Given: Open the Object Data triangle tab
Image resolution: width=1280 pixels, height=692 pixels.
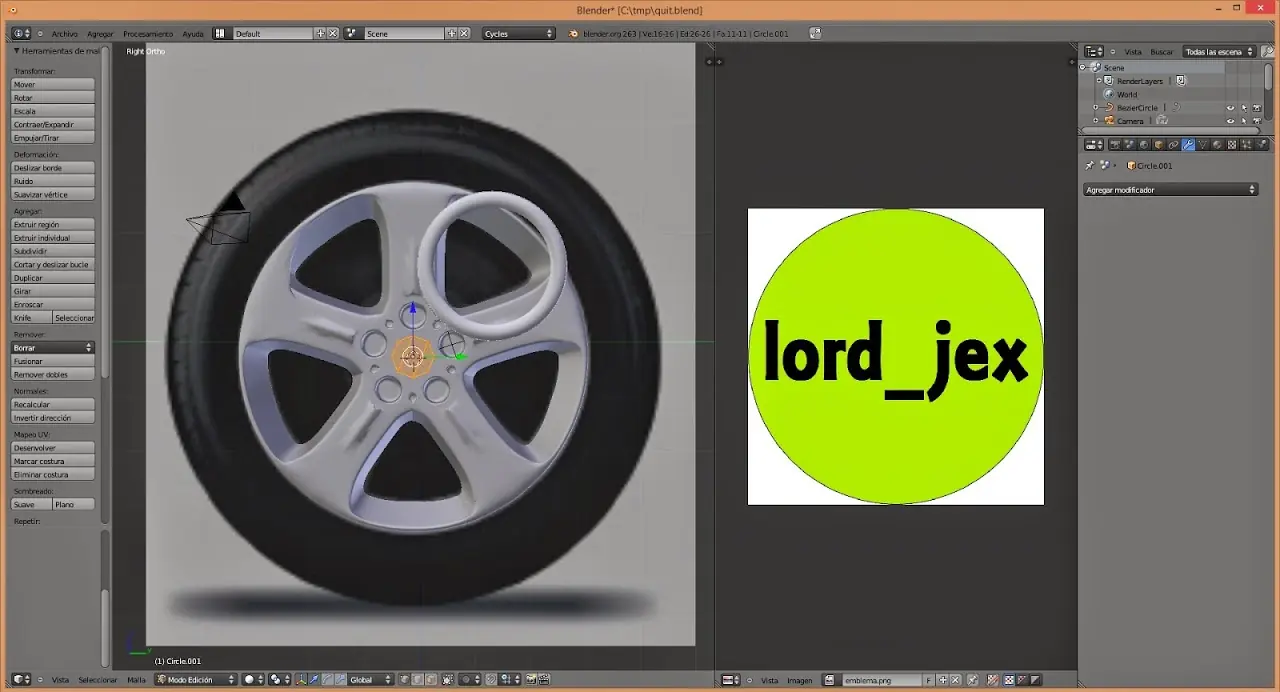Looking at the screenshot, I should [x=1203, y=144].
